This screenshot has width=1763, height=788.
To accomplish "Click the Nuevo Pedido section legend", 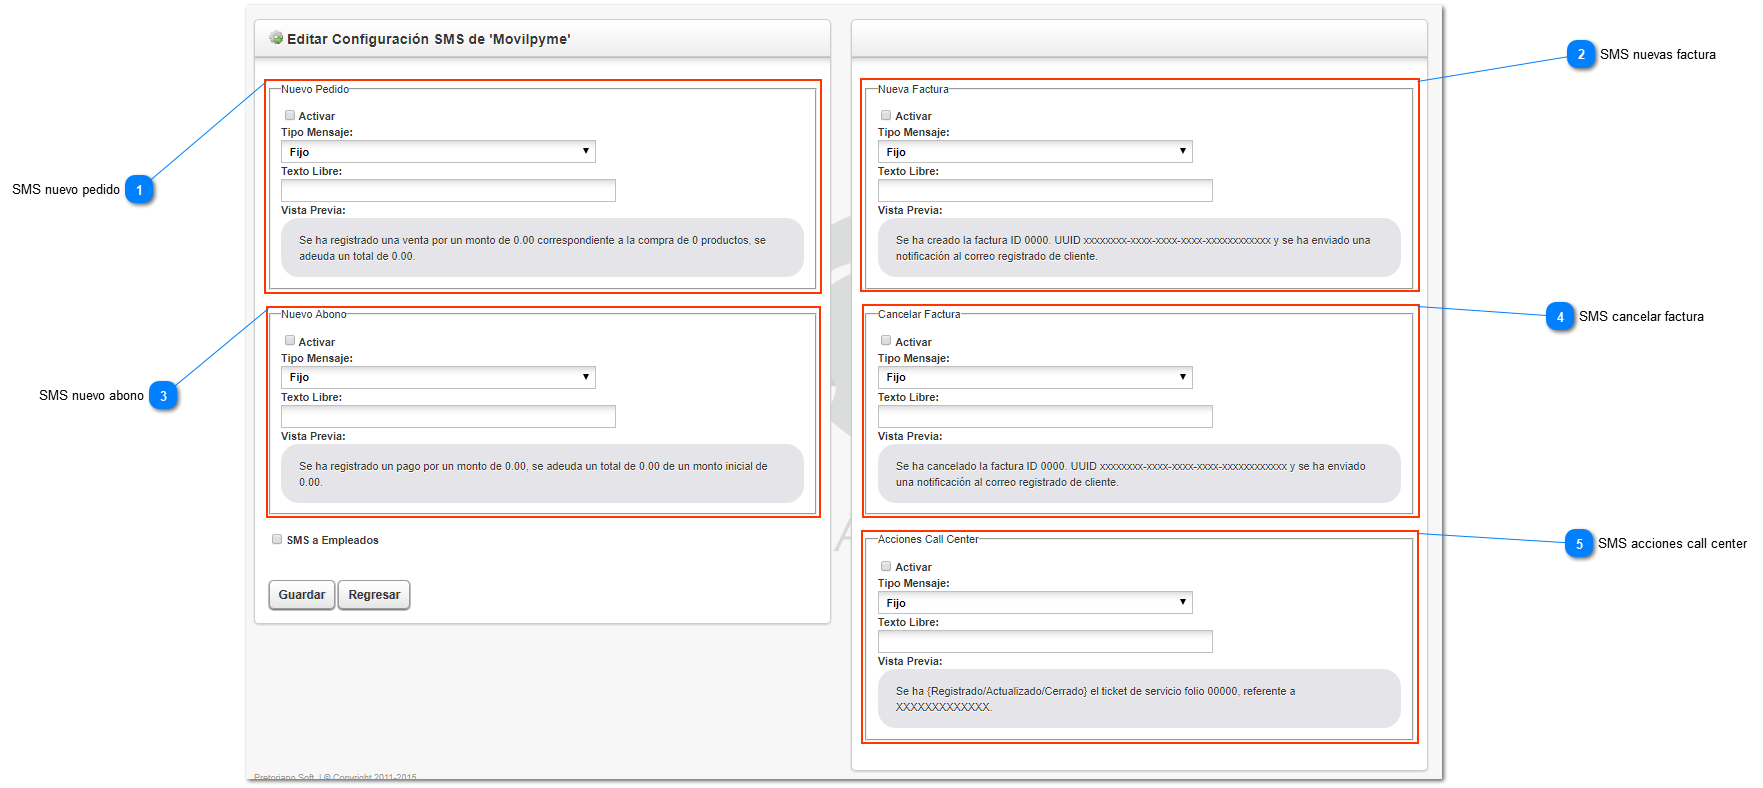I will tap(315, 89).
